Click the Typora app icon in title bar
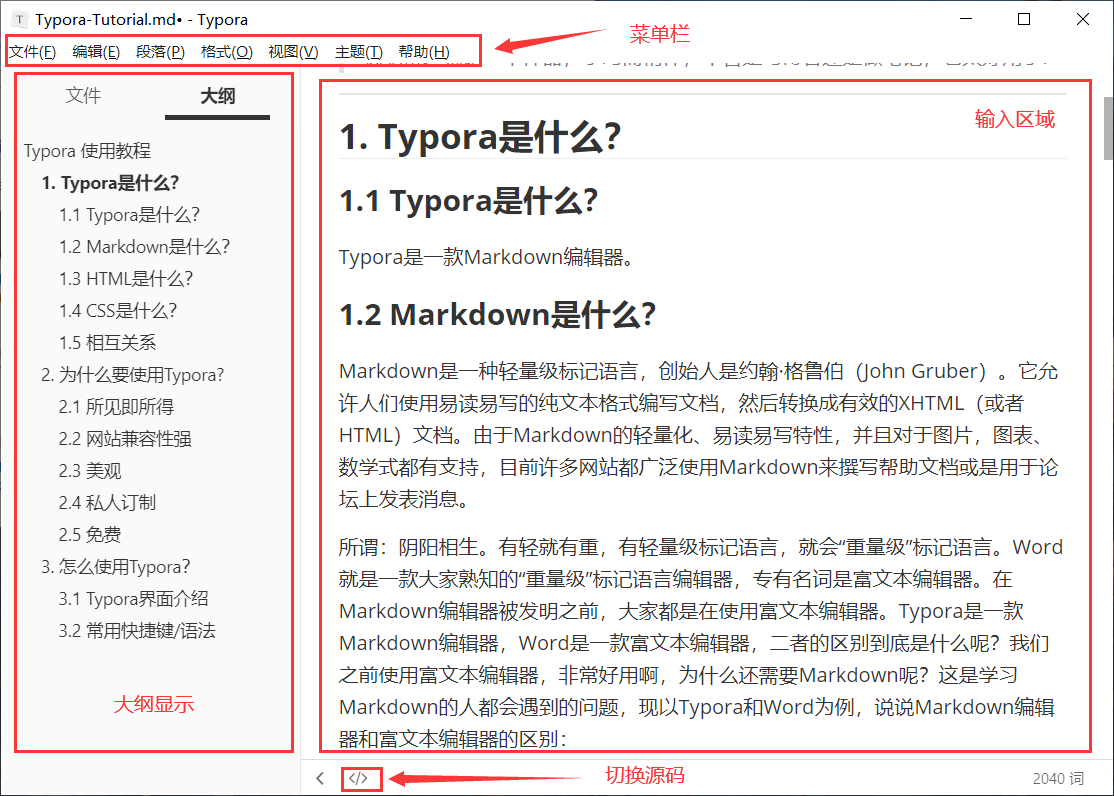 coord(19,19)
